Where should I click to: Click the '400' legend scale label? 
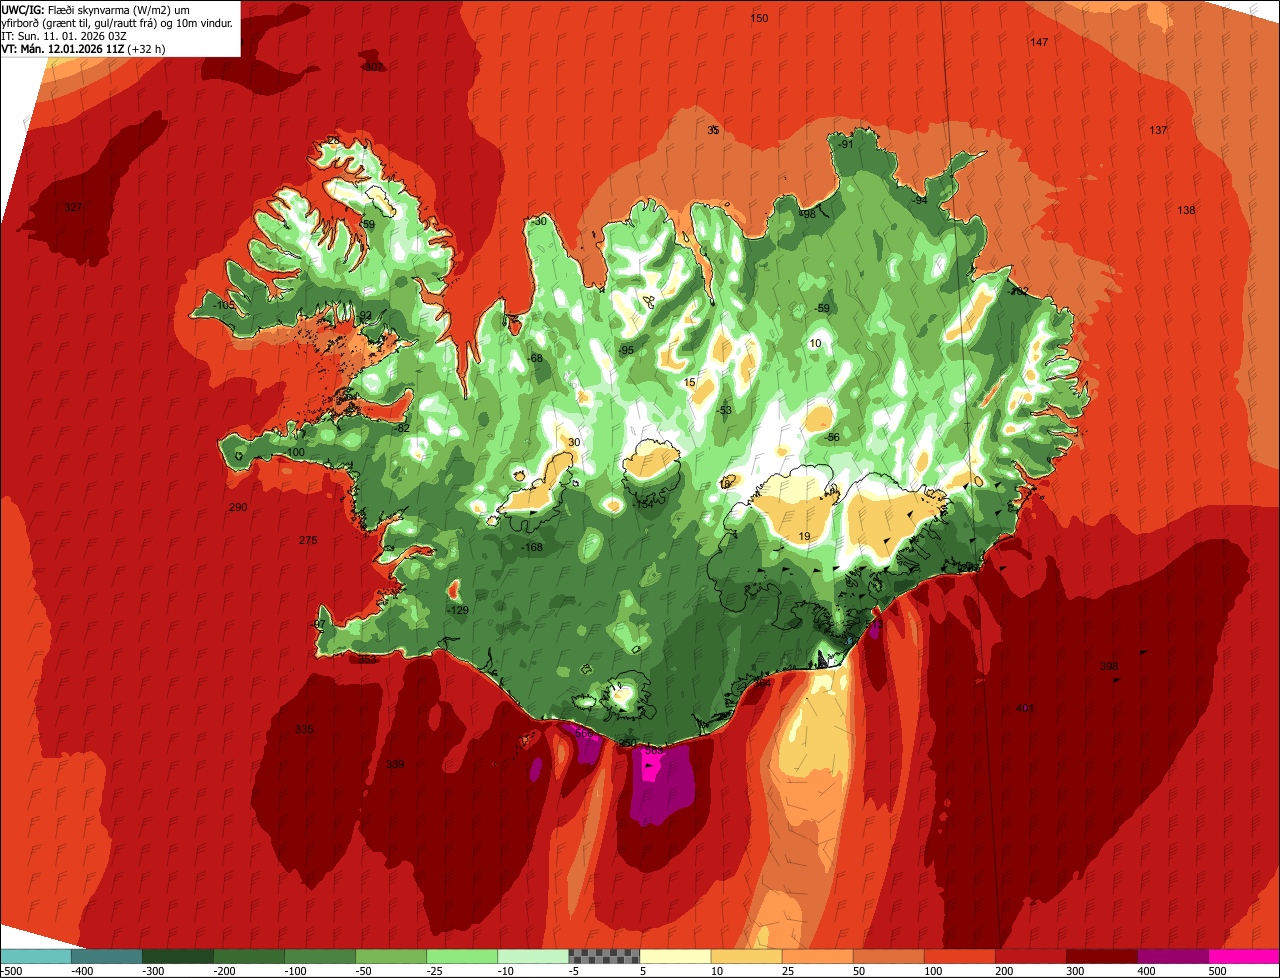(x=1147, y=971)
